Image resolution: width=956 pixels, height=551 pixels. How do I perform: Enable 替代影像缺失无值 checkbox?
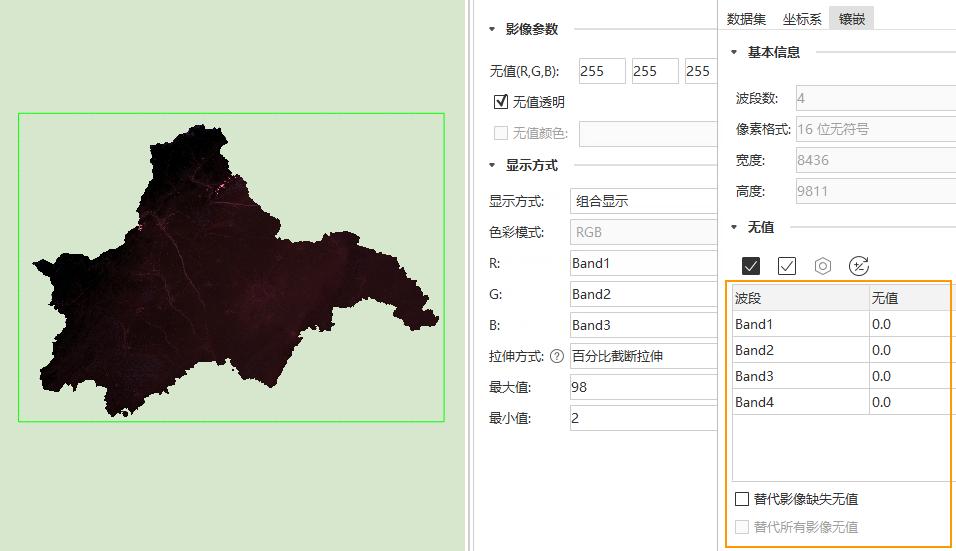point(742,499)
